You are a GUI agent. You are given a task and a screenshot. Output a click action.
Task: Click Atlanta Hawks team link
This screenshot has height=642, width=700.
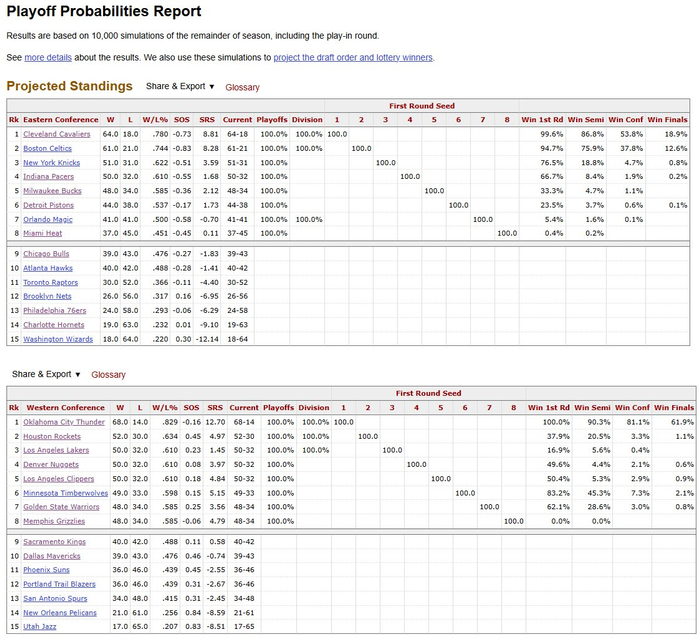point(48,268)
